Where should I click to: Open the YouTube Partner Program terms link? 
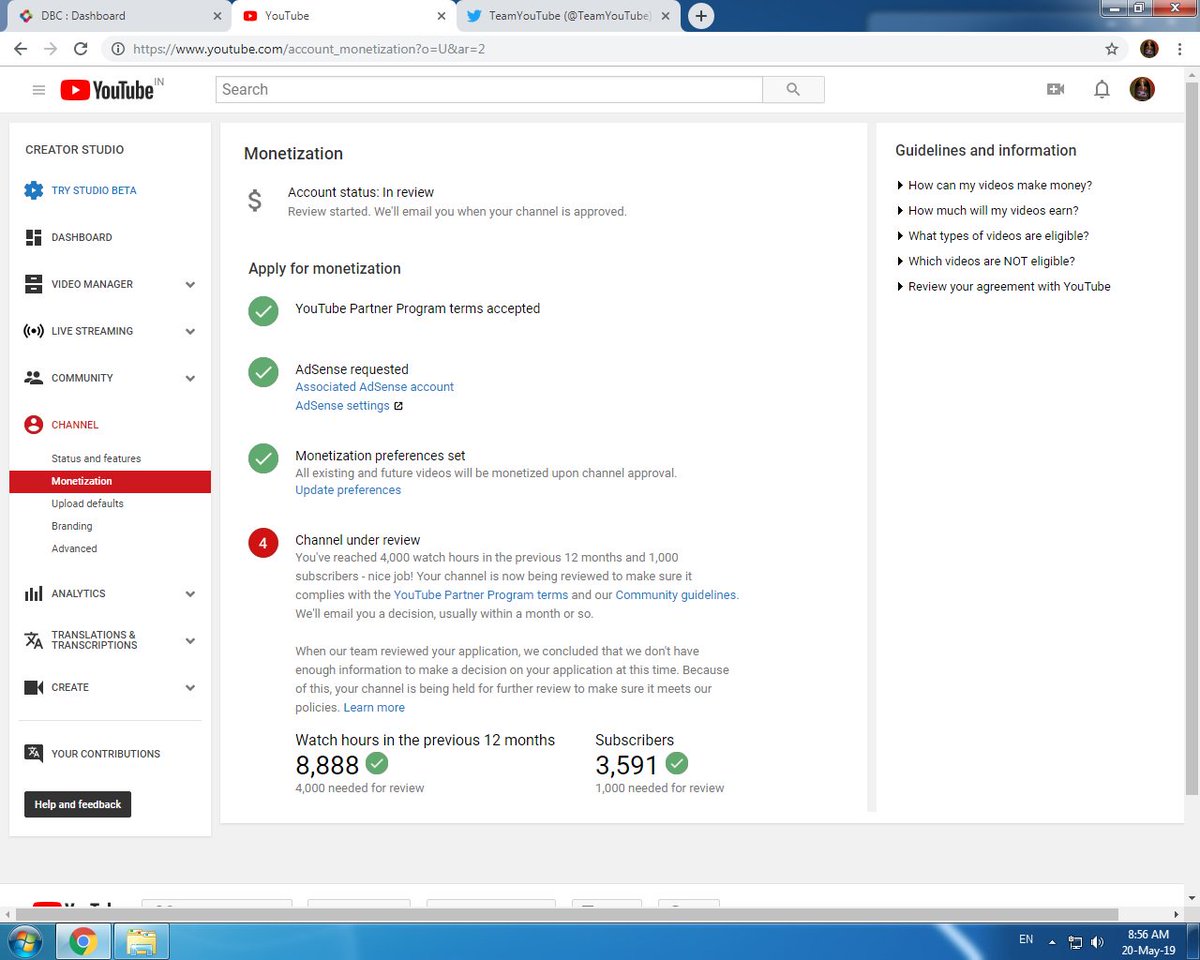[481, 595]
